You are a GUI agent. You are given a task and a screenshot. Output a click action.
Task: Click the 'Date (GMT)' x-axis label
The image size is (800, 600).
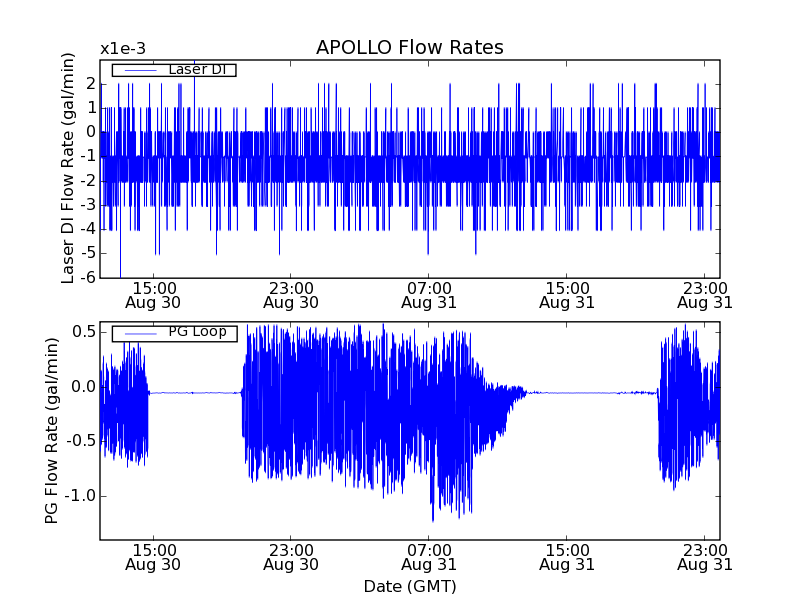pos(409,586)
